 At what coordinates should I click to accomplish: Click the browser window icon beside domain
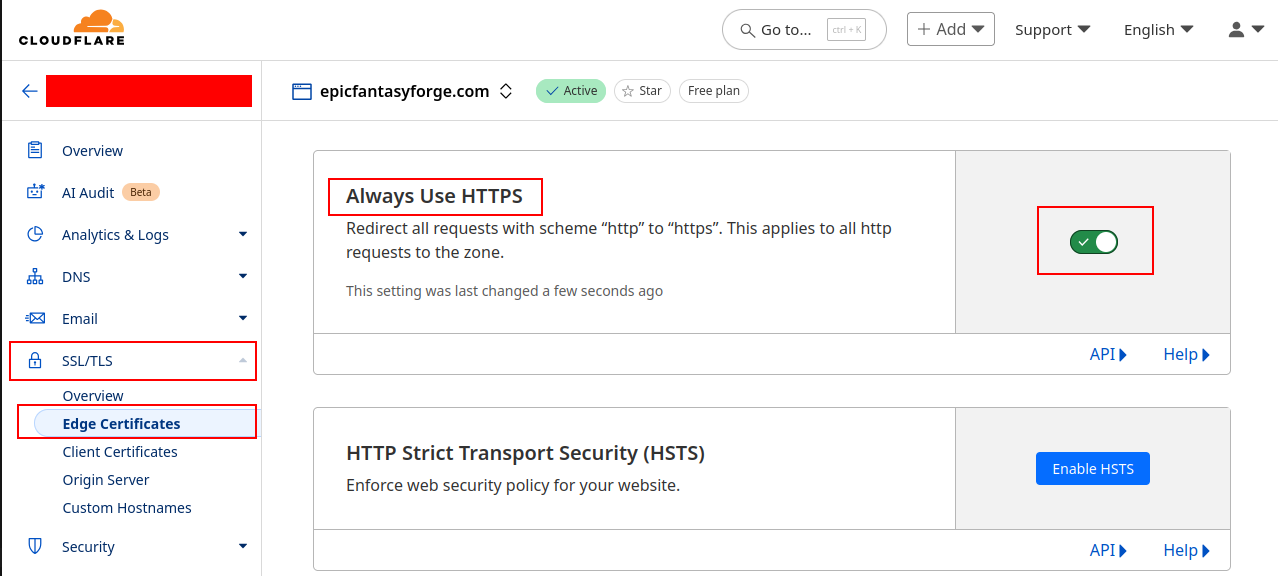[x=302, y=91]
